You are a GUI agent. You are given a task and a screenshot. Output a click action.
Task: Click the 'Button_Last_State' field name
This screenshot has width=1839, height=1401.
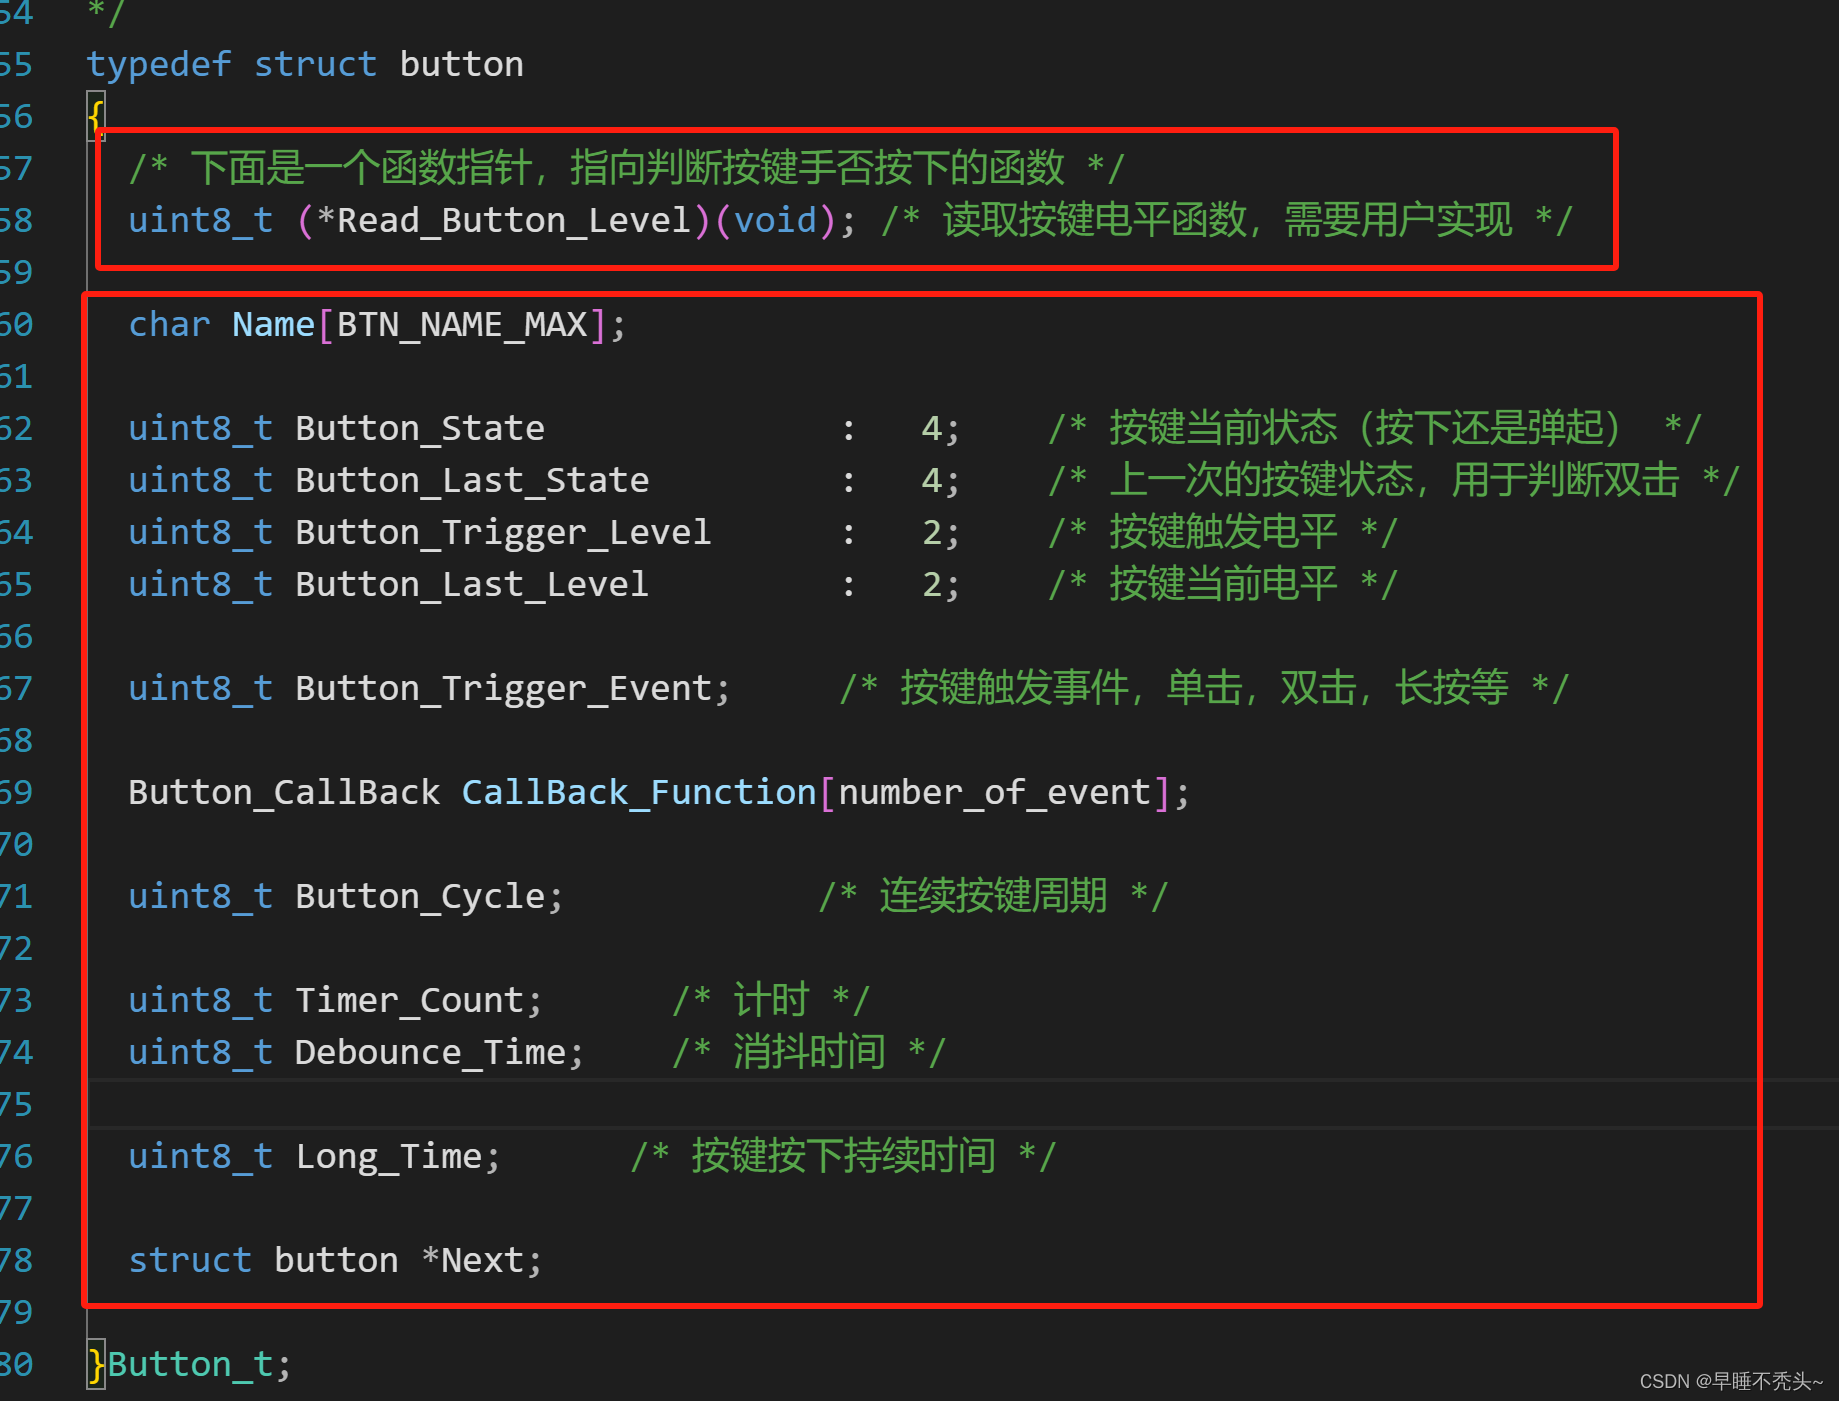click(472, 481)
